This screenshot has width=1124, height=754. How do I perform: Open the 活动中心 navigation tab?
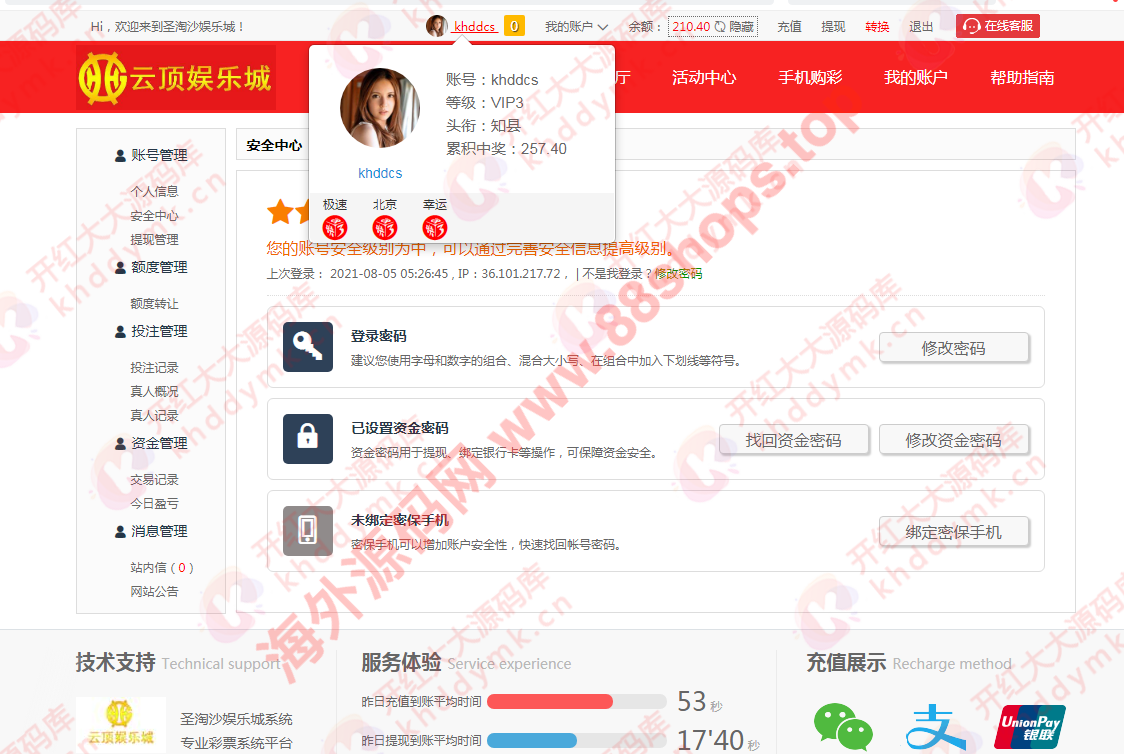pos(704,77)
